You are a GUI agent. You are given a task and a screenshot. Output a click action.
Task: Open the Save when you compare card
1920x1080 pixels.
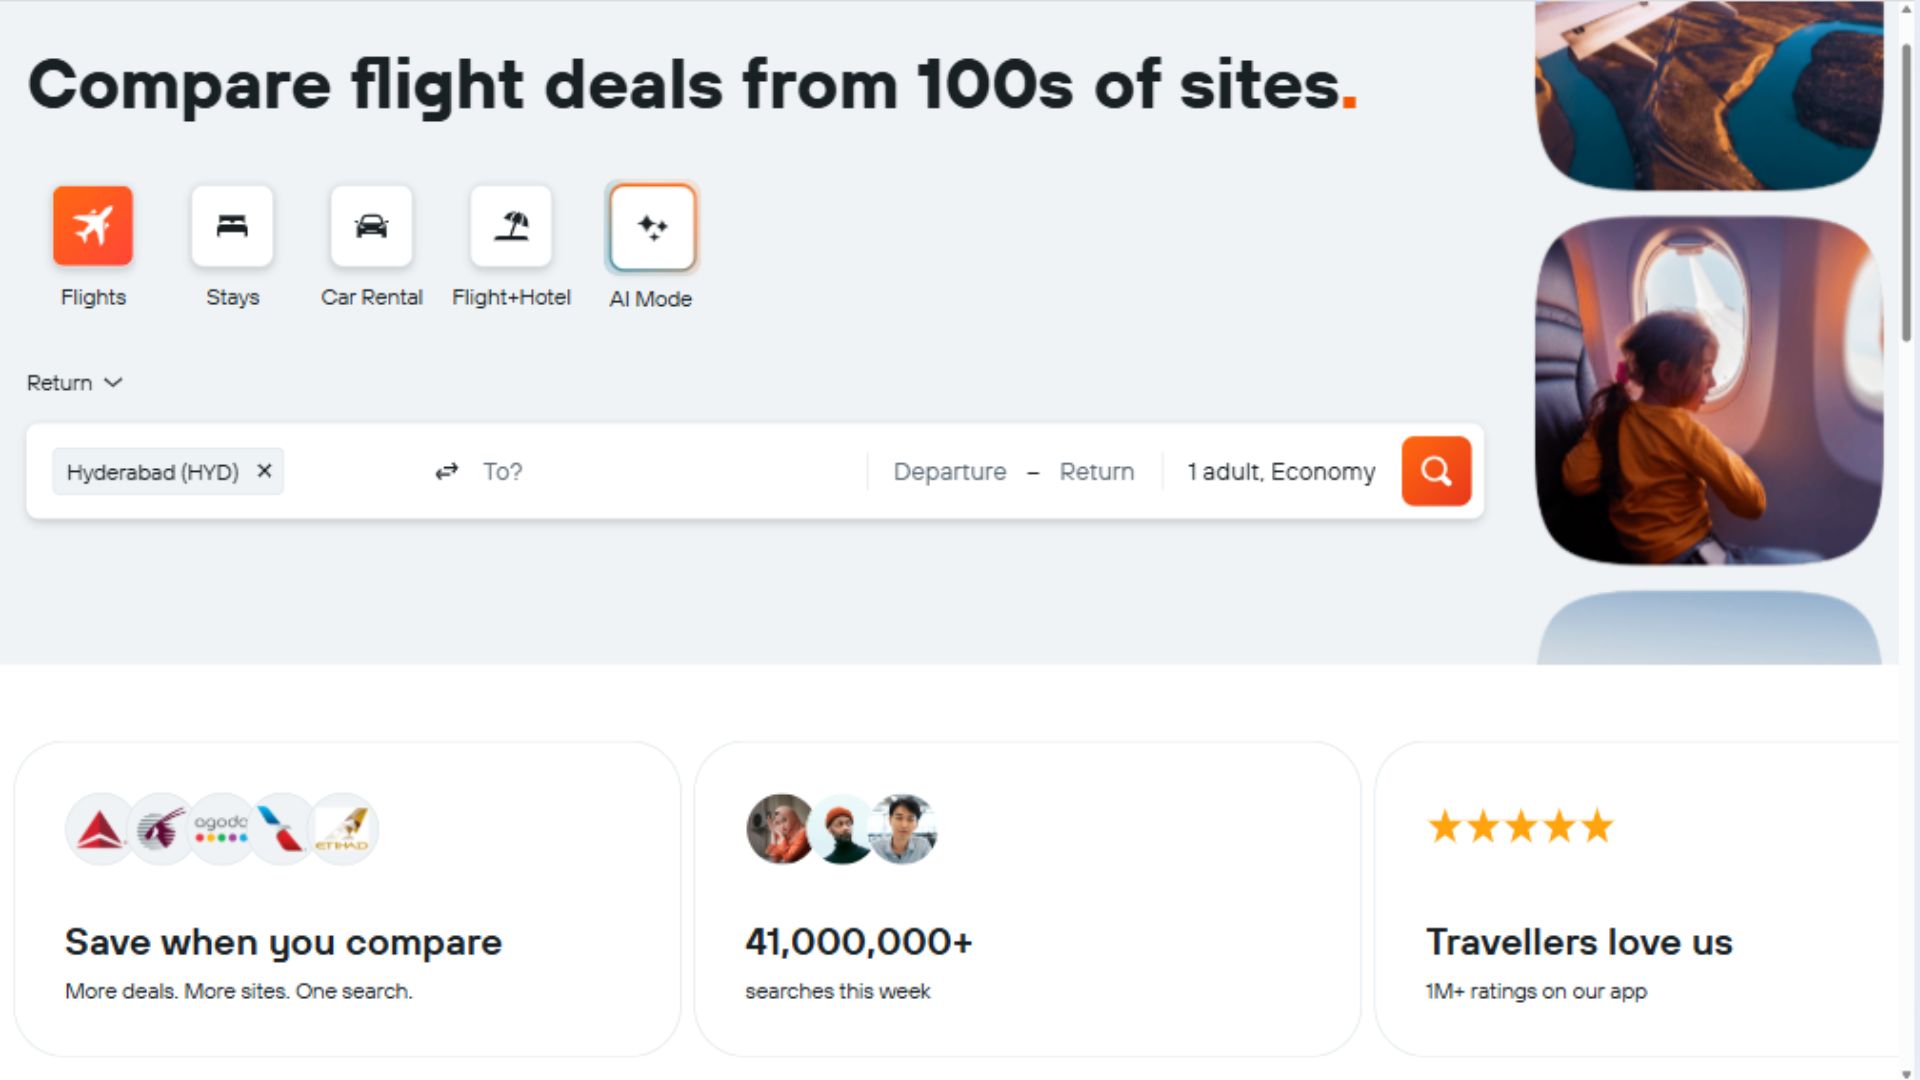(348, 899)
